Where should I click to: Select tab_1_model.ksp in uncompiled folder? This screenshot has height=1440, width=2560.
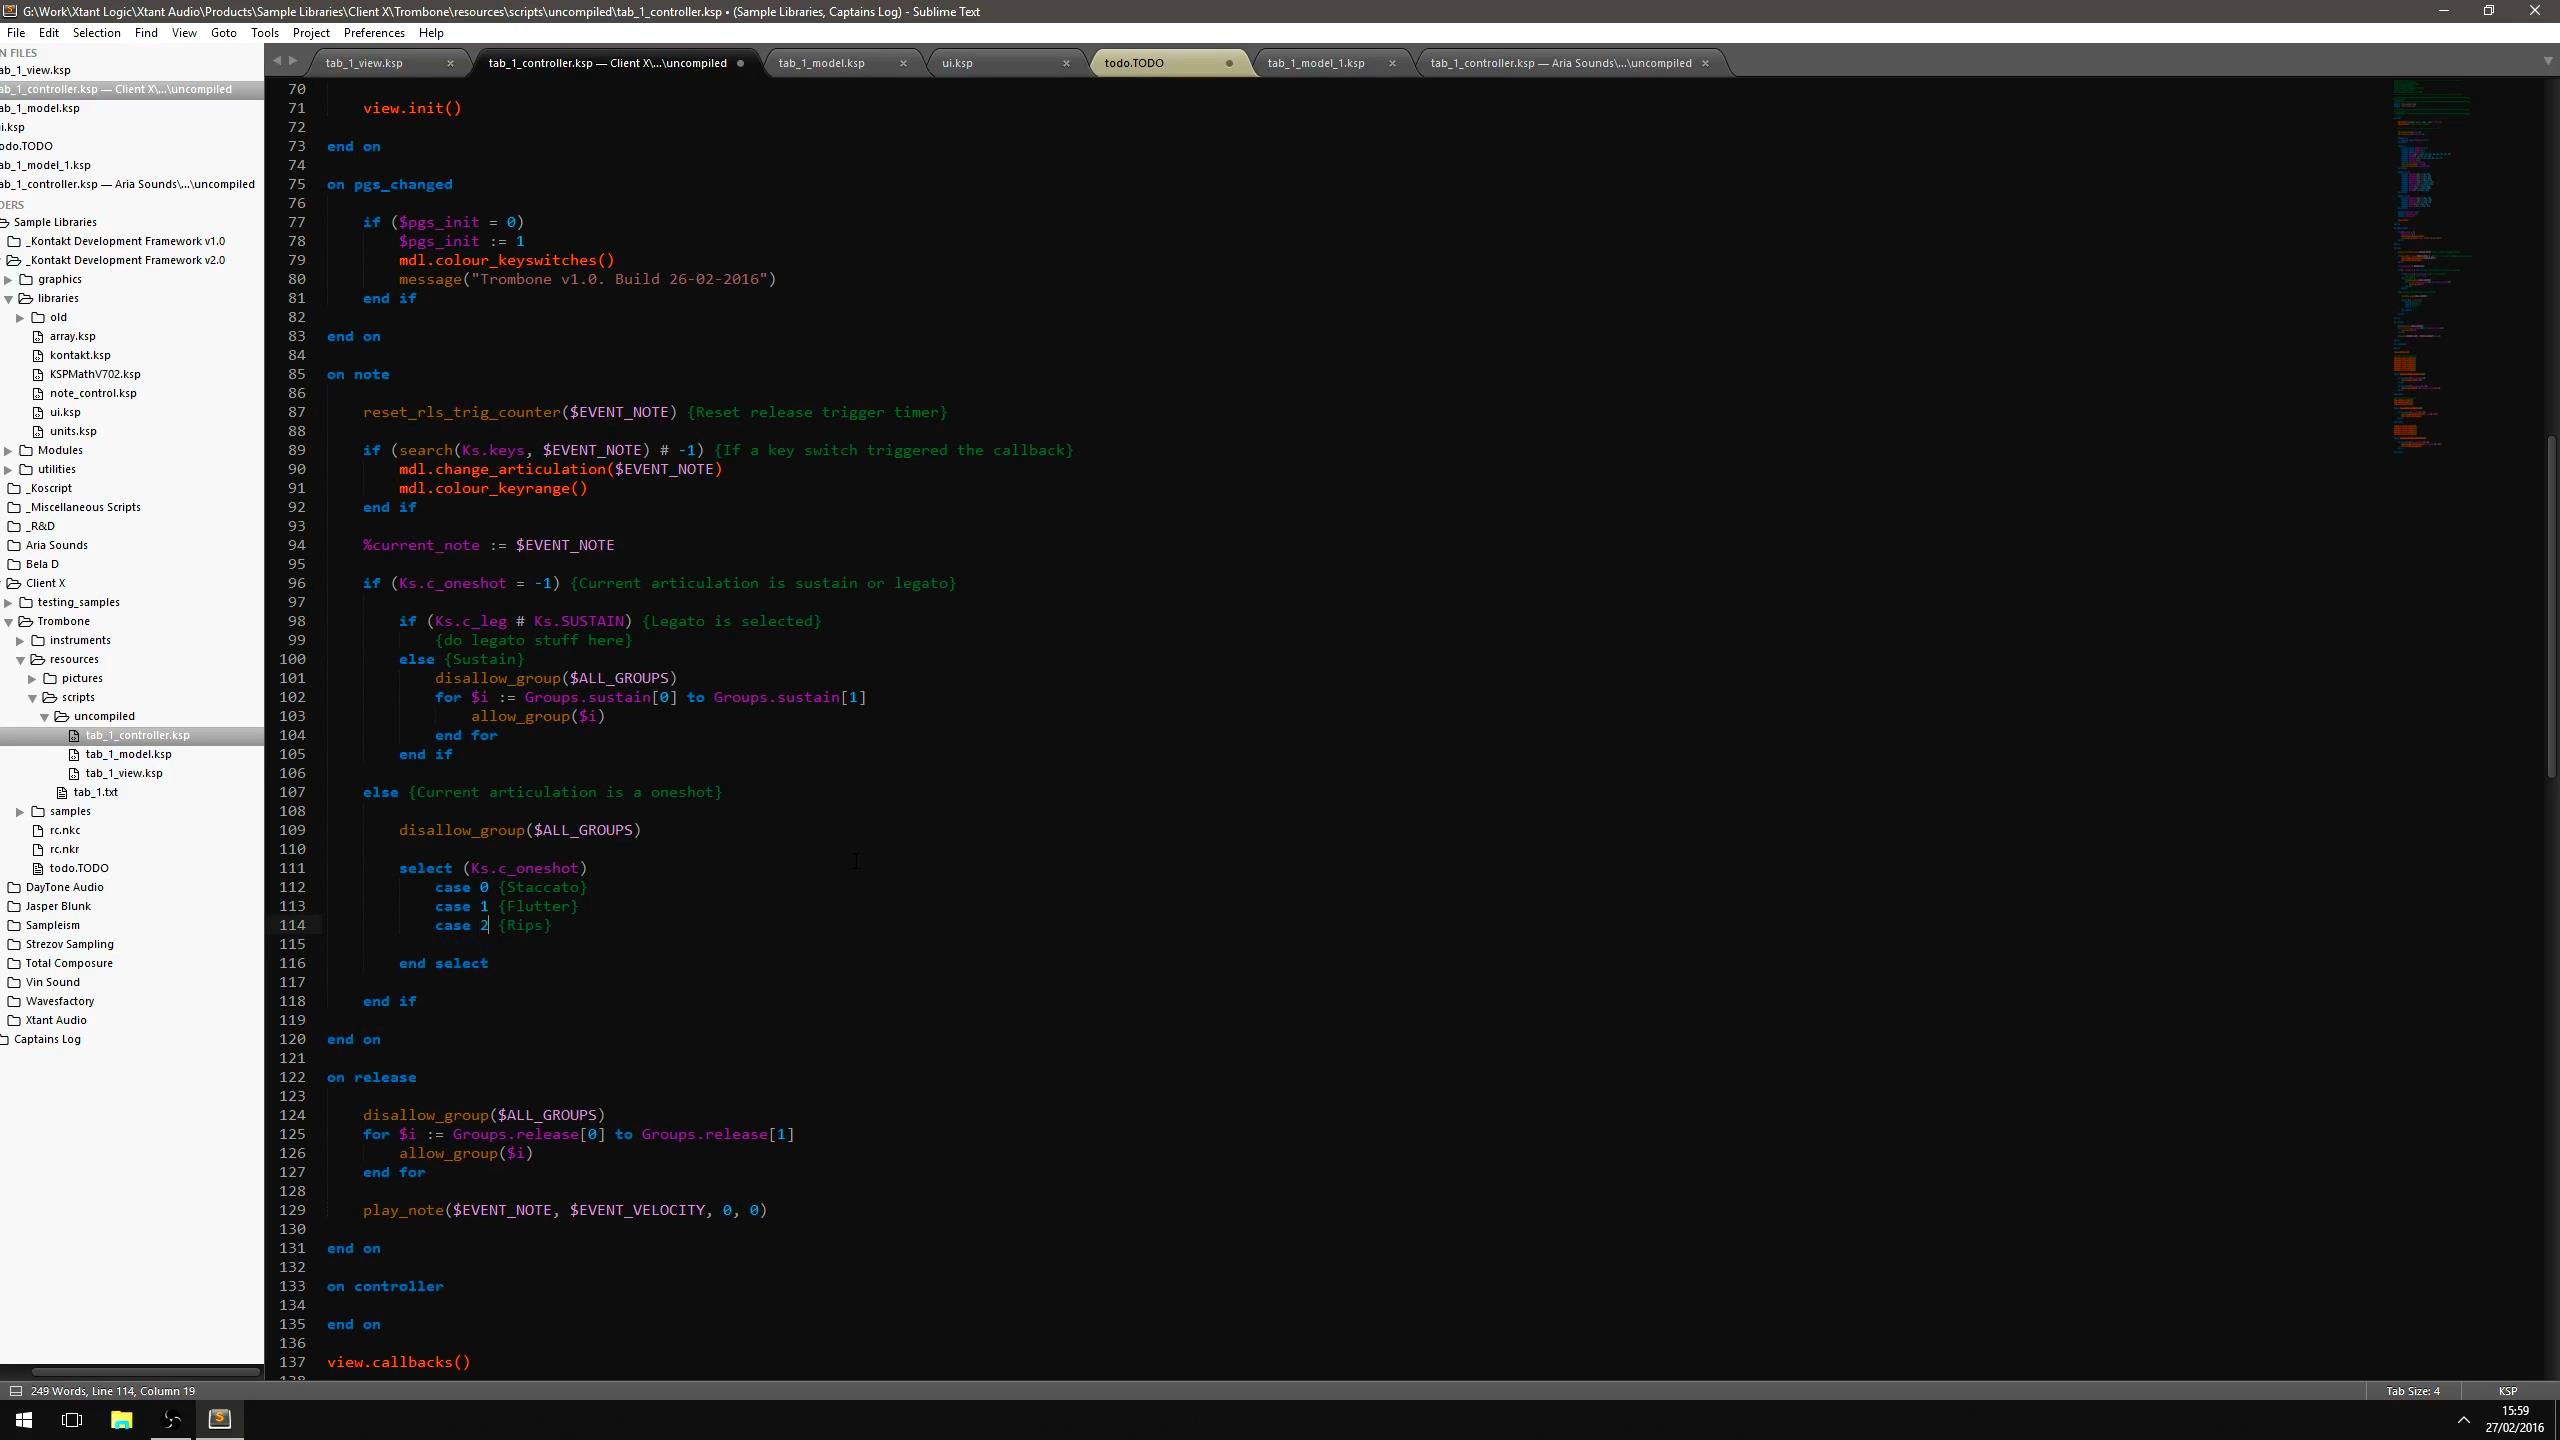pyautogui.click(x=128, y=755)
